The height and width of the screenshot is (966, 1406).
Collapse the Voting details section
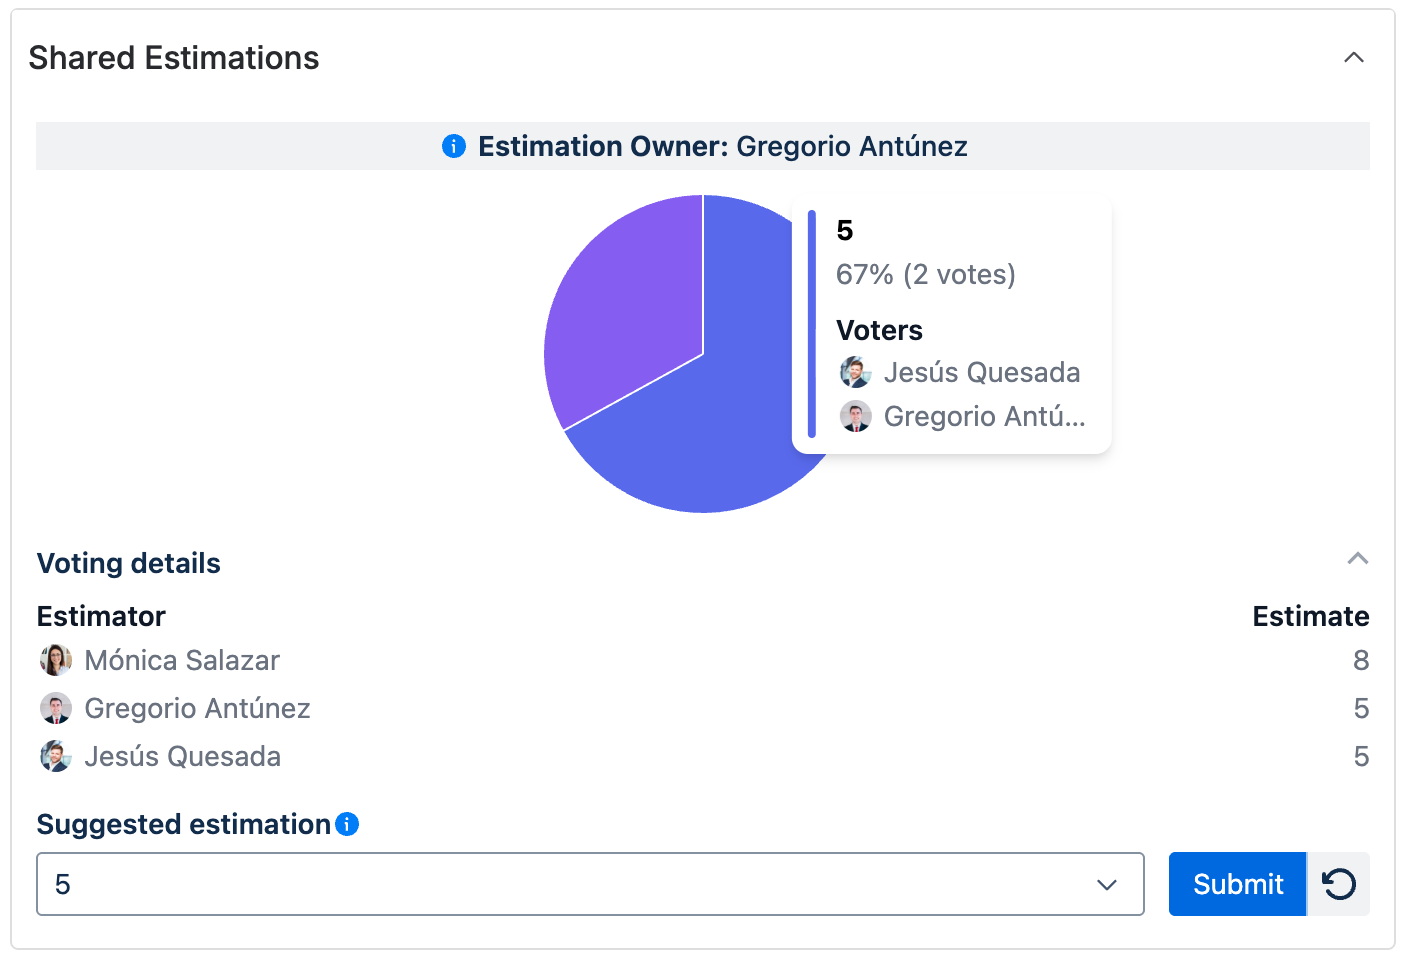1357,558
